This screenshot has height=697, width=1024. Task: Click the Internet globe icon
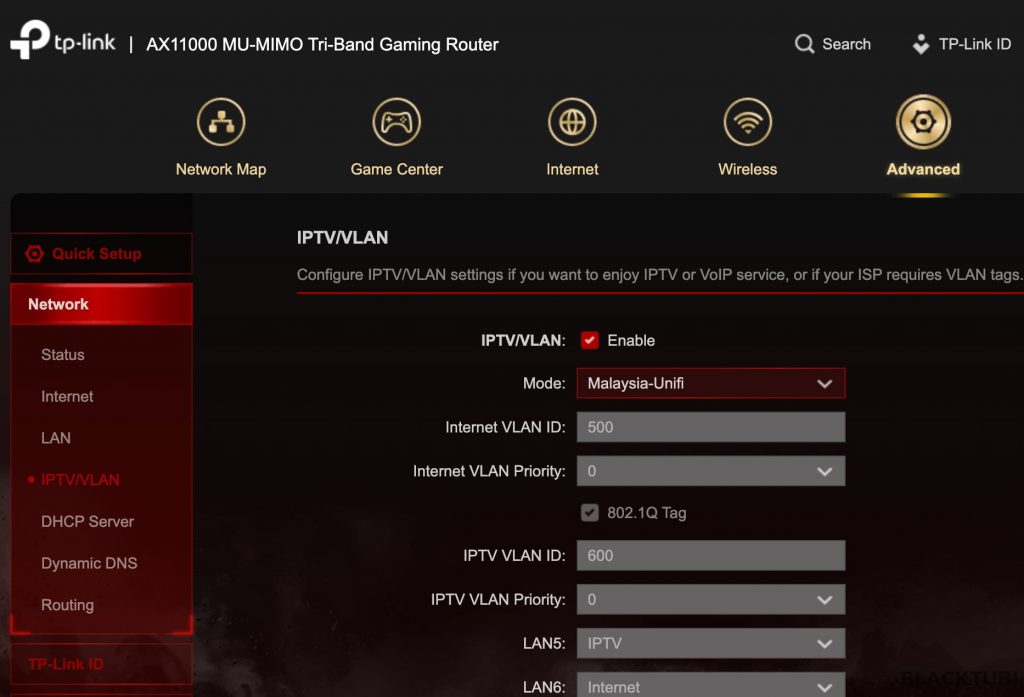(x=572, y=122)
